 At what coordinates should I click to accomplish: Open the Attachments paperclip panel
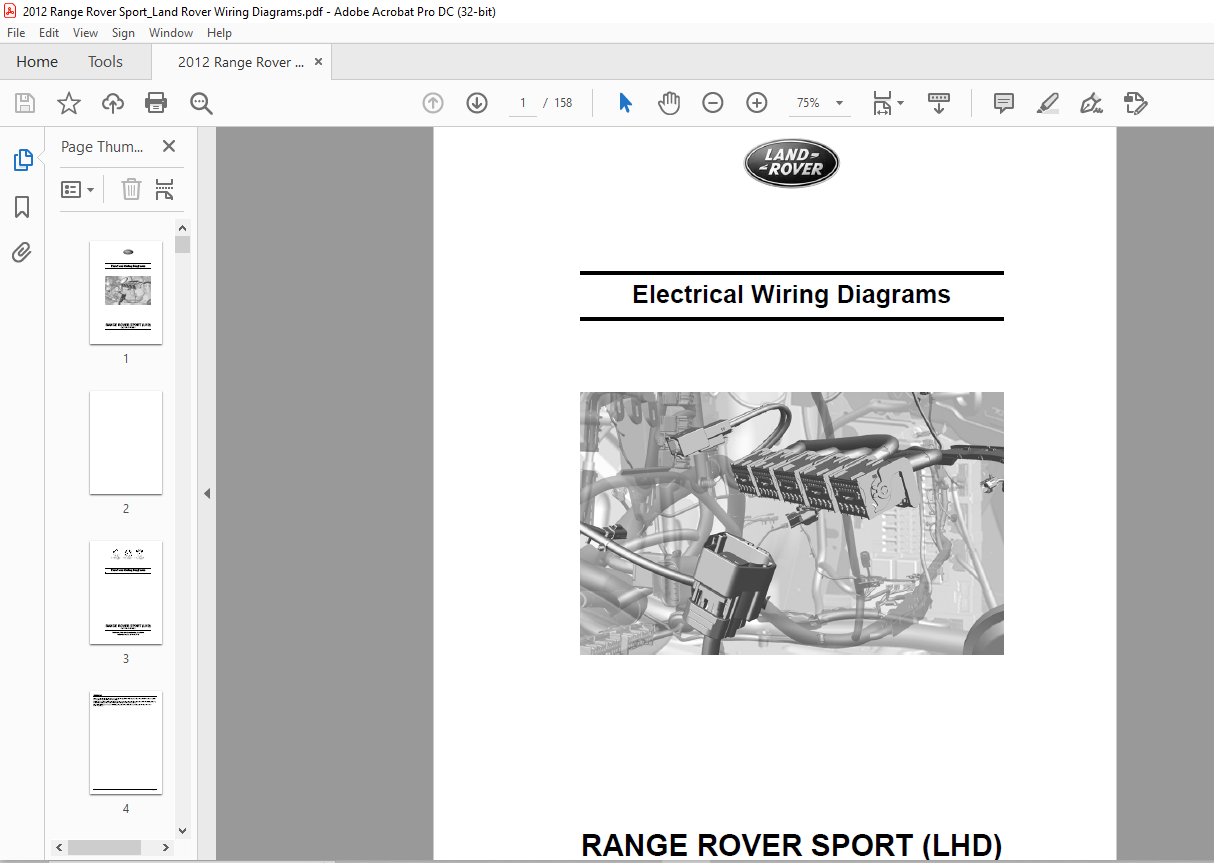(x=22, y=252)
